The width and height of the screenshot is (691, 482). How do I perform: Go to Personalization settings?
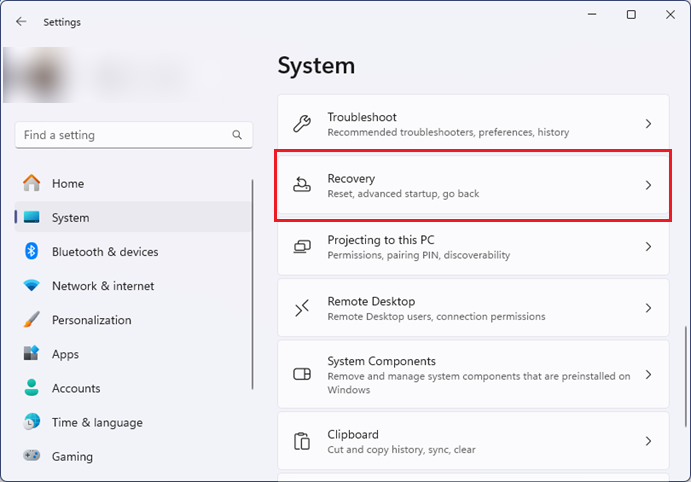point(134,320)
